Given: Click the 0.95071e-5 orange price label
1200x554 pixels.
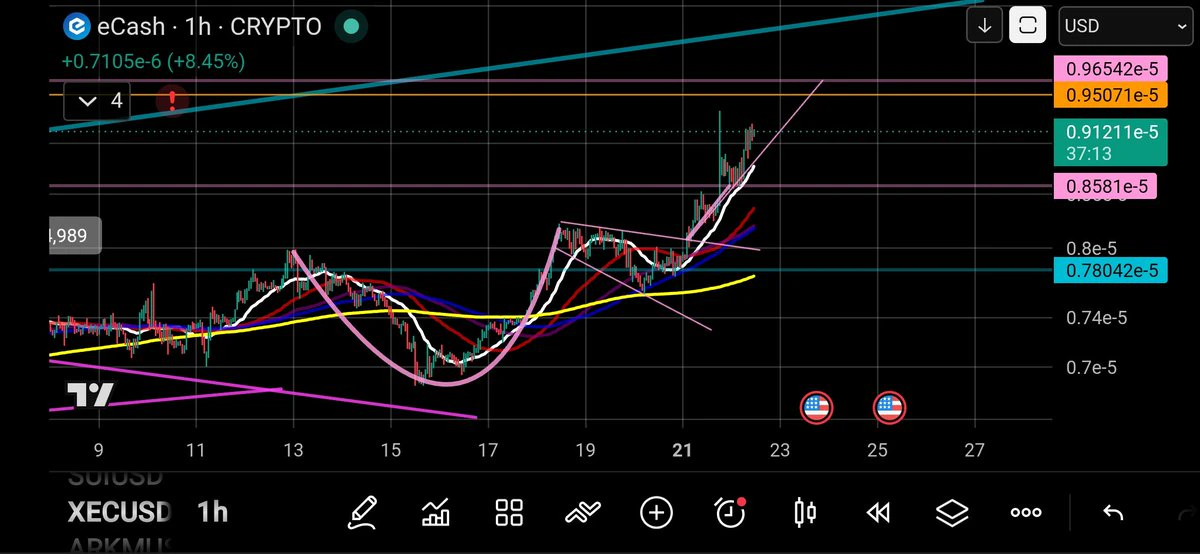Looking at the screenshot, I should [x=1111, y=95].
